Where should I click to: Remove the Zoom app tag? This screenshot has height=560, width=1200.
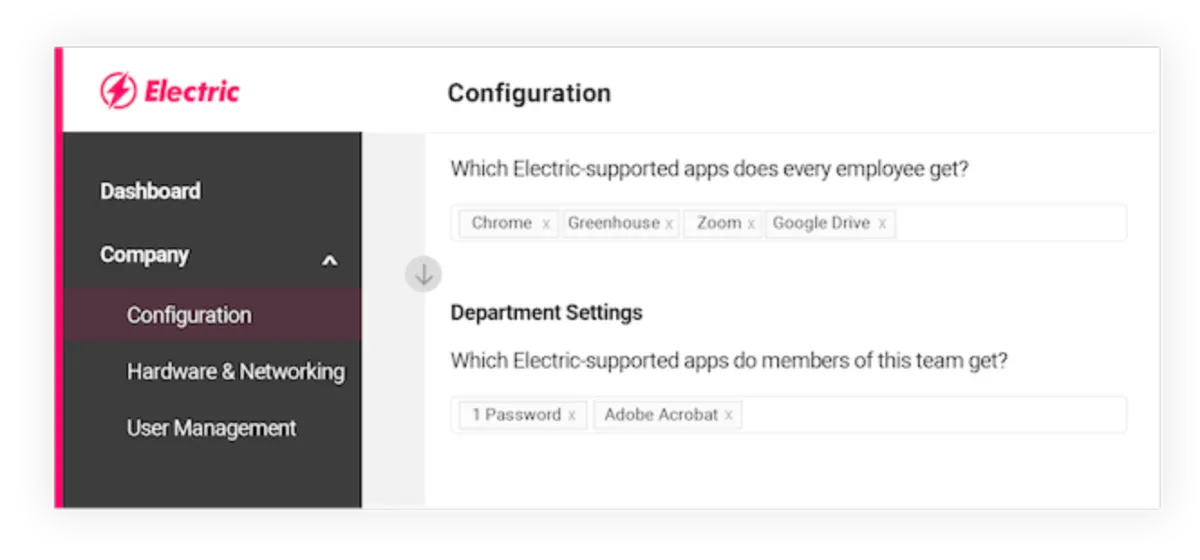pyautogui.click(x=751, y=224)
